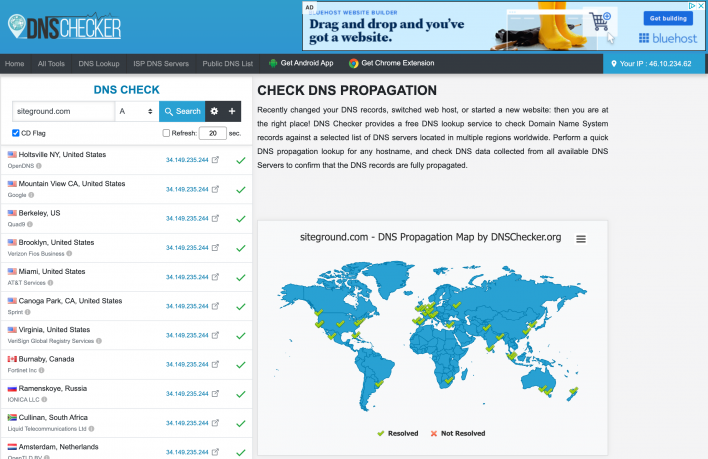Open external link icon in Mountain View CA row
This screenshot has height=459, width=708.
(215, 189)
